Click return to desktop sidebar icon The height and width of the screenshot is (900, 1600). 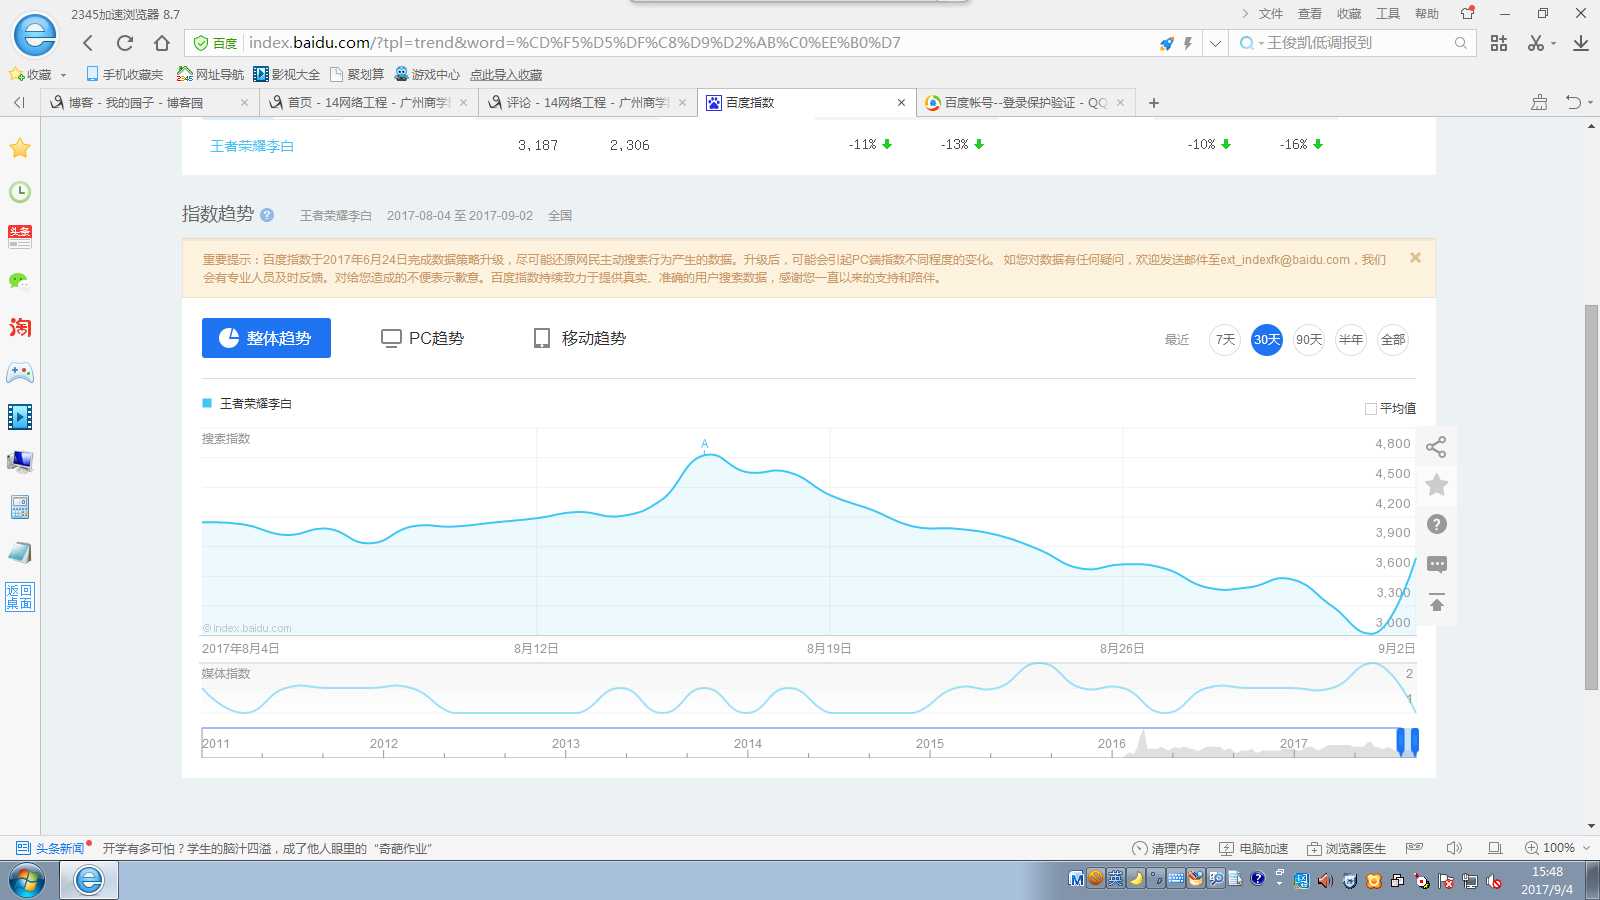click(x=20, y=596)
